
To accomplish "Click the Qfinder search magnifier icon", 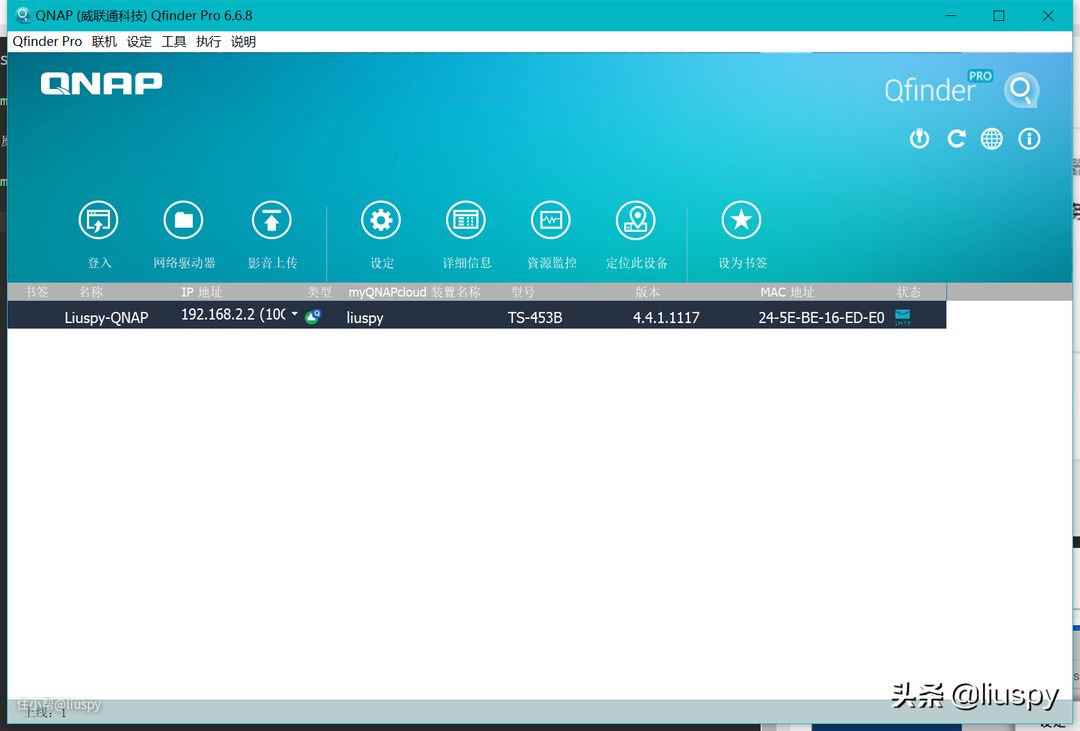I will click(1021, 90).
